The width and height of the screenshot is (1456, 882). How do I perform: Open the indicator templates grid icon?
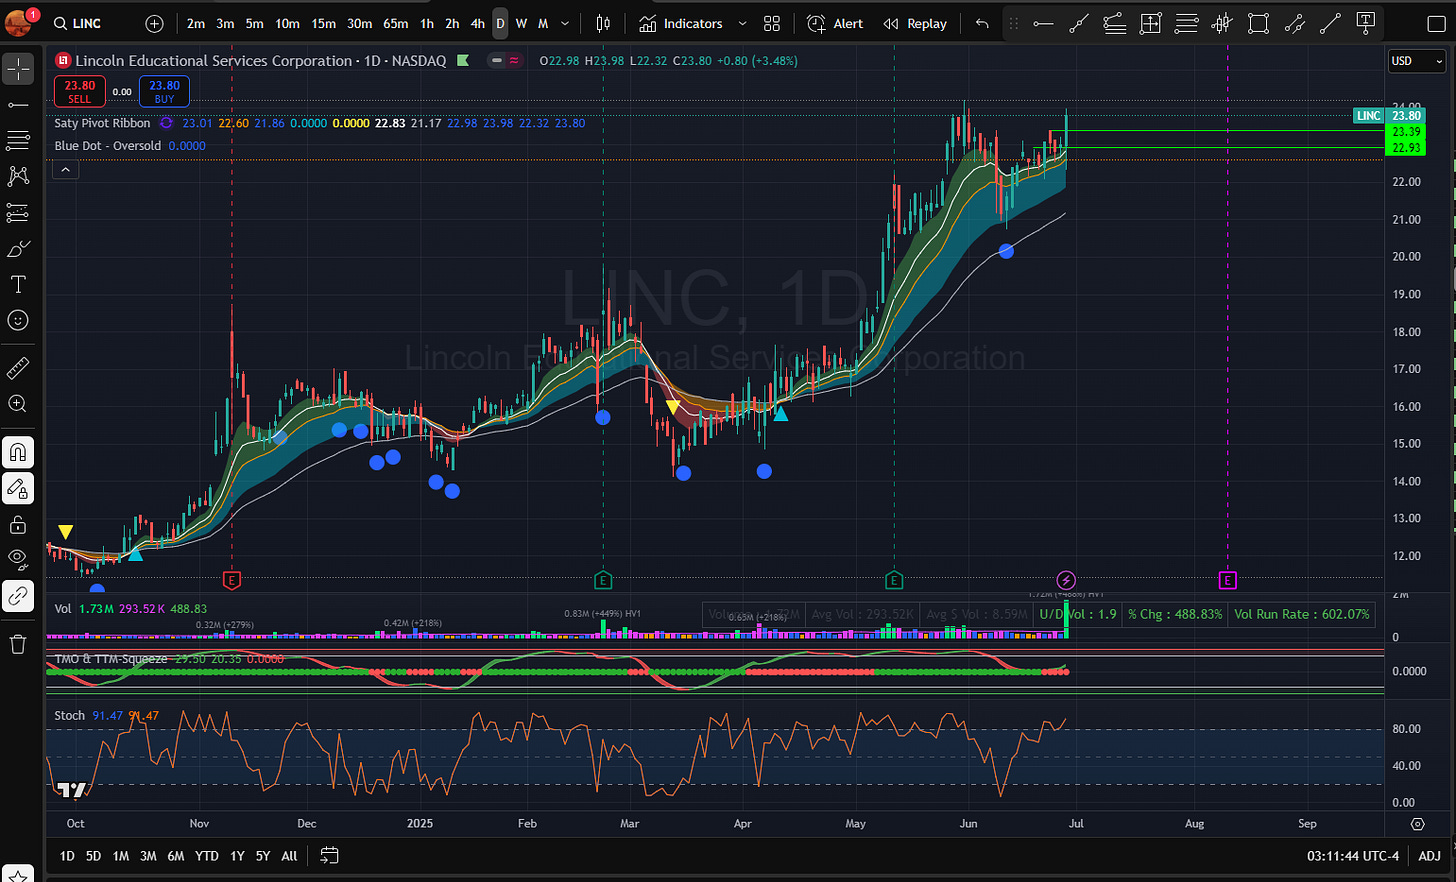(772, 23)
